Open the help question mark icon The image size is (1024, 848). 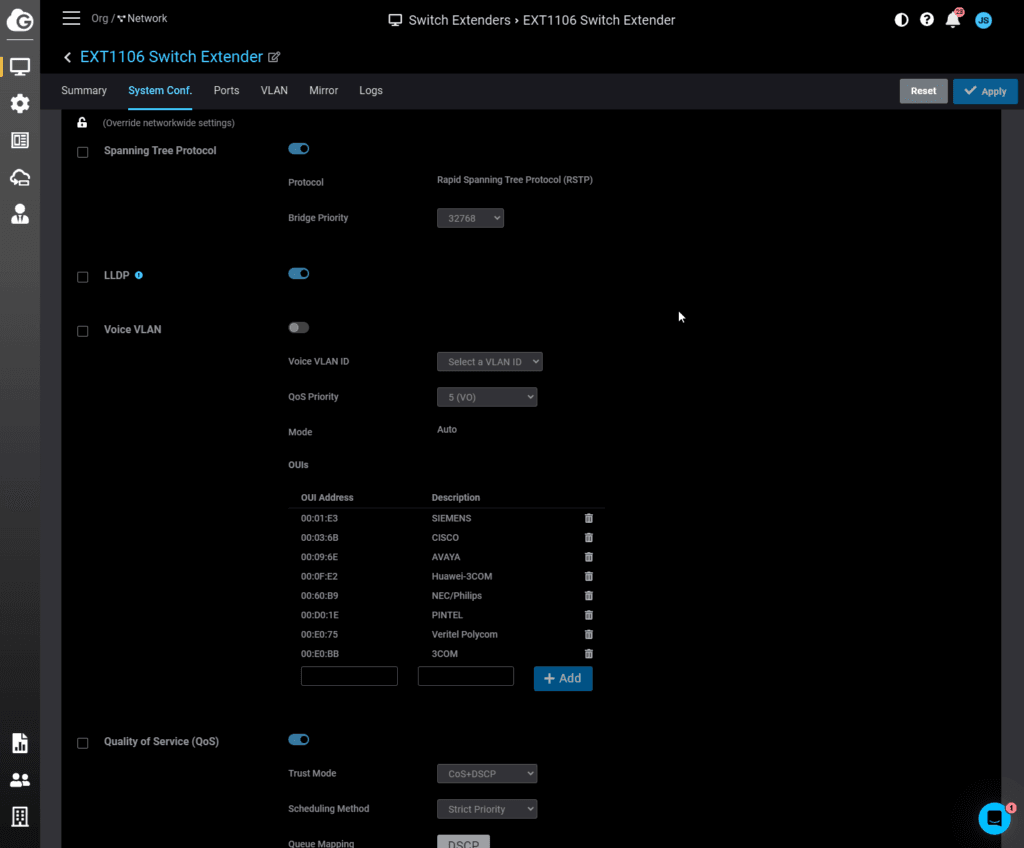click(x=927, y=19)
